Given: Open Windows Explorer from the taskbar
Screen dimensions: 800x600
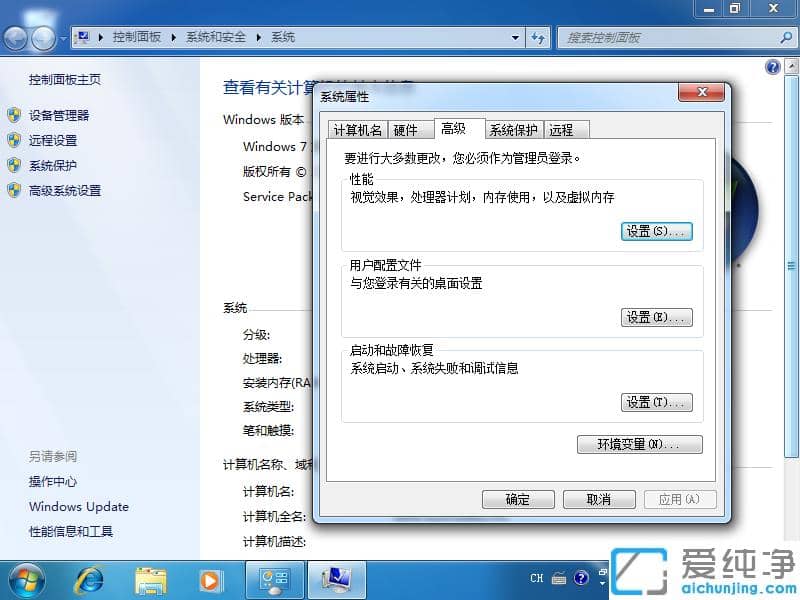Looking at the screenshot, I should point(150,579).
